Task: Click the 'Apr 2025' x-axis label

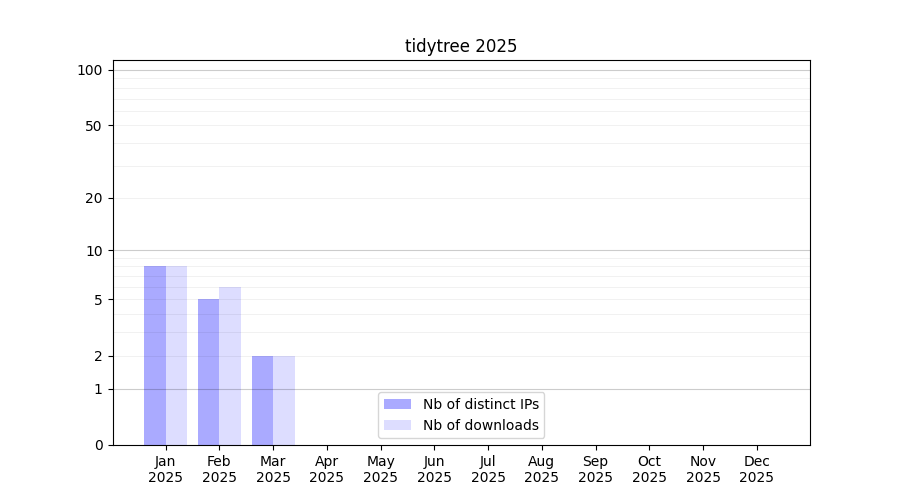Action: (327, 469)
